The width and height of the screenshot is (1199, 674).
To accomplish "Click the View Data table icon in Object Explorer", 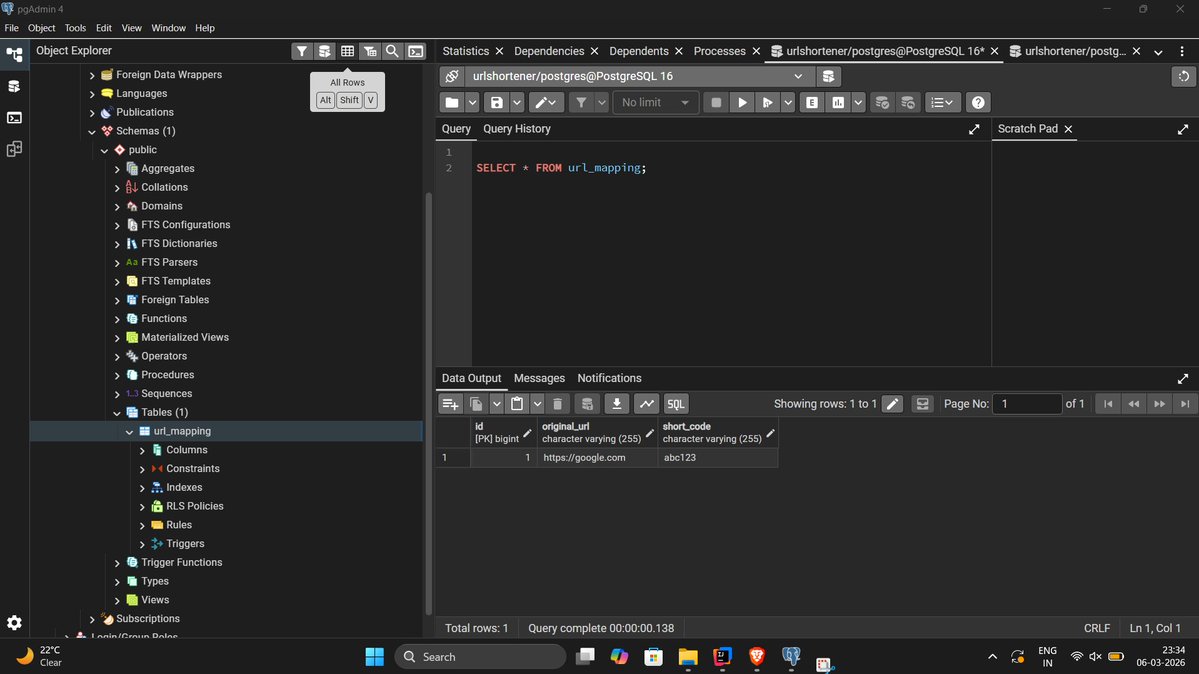I will [348, 51].
